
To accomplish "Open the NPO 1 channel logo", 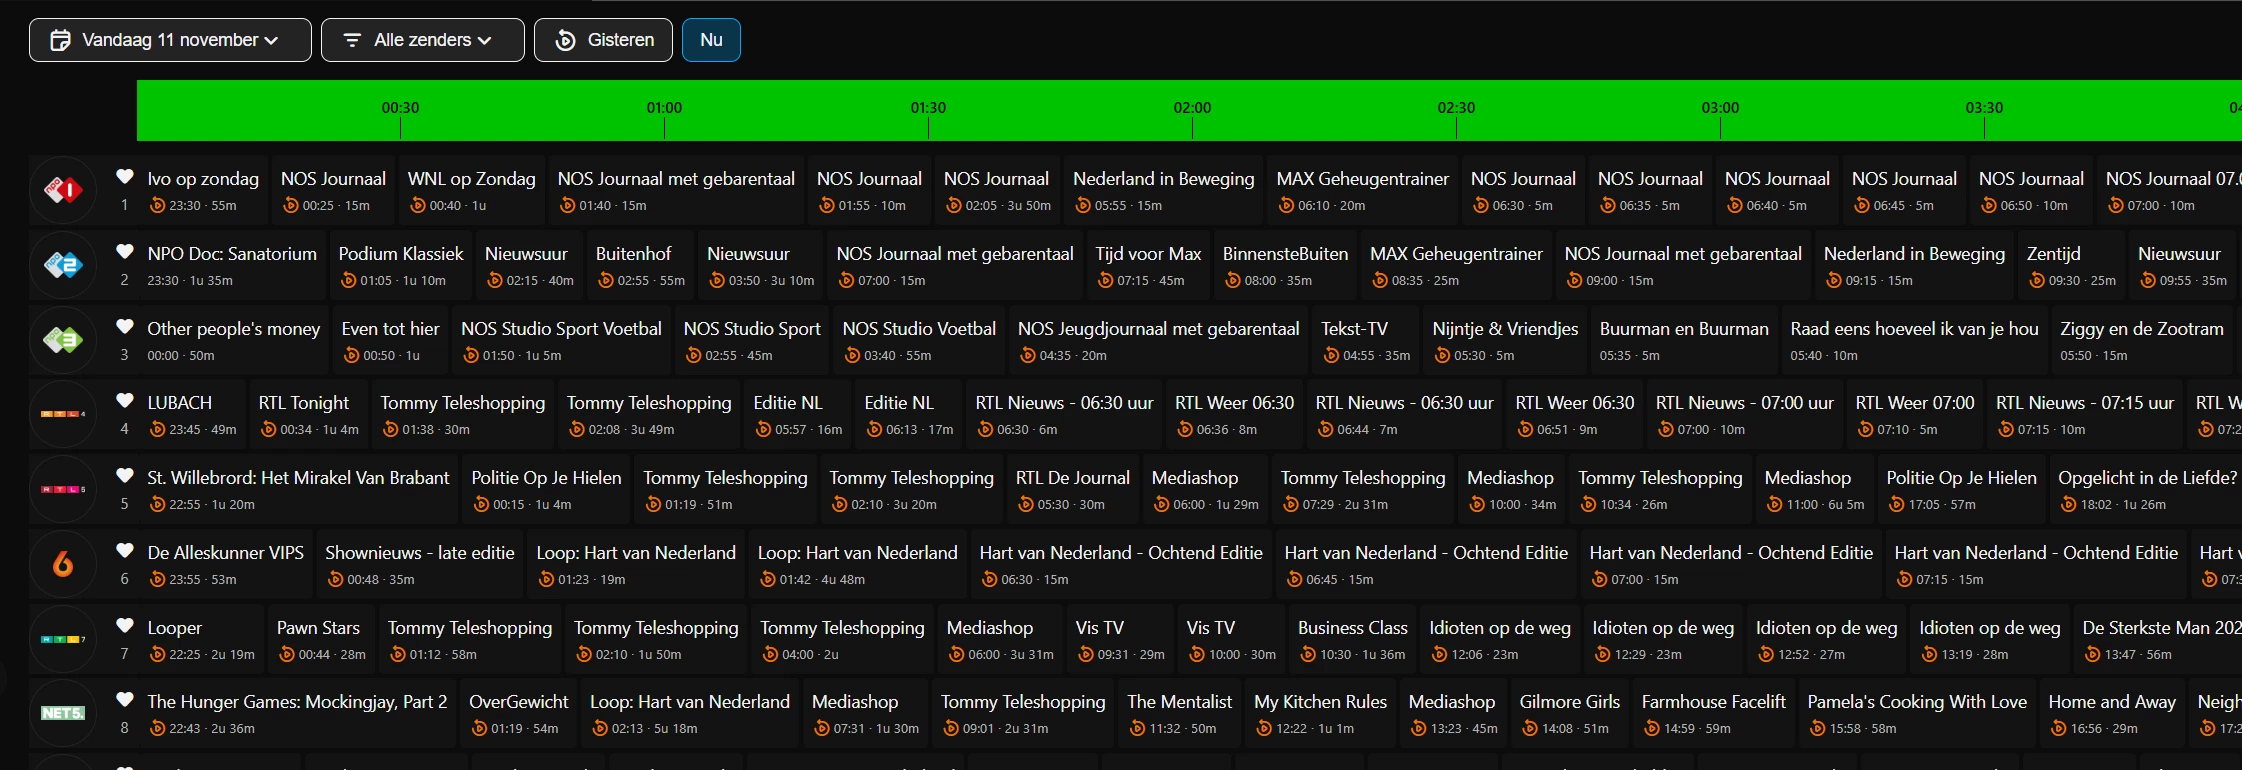I will coord(63,190).
